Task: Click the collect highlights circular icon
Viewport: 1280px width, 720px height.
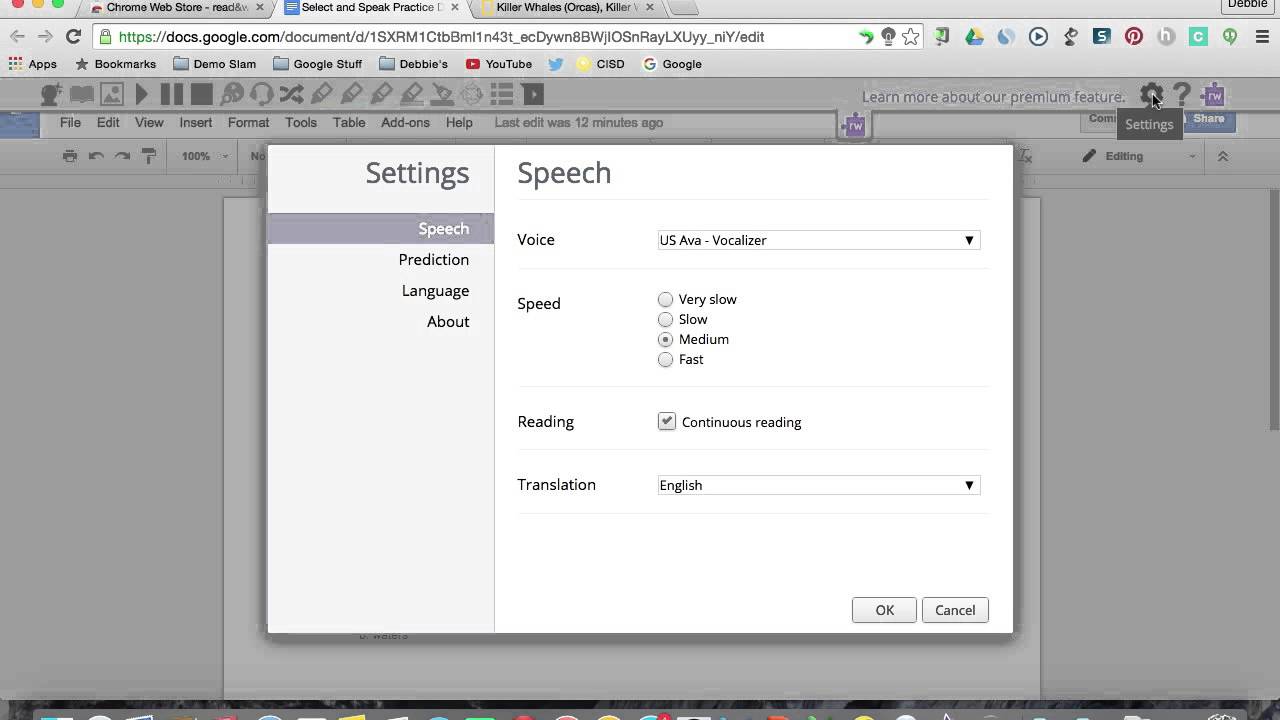Action: pyautogui.click(x=472, y=94)
